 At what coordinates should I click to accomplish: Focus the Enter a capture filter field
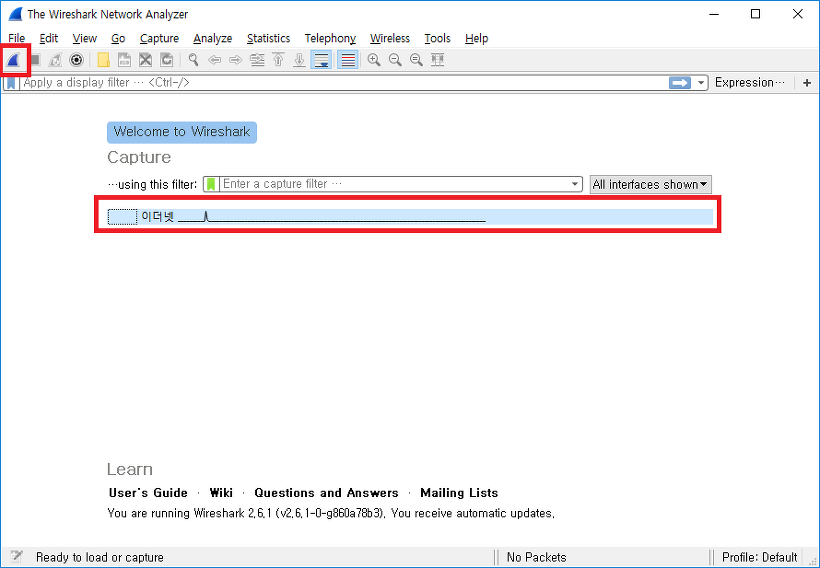395,184
